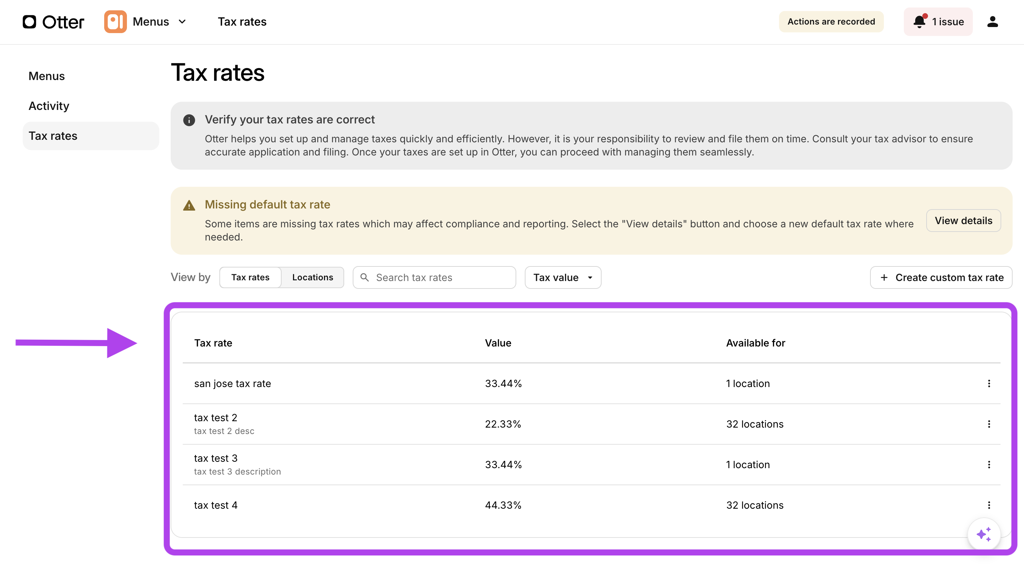Viewport: 1024px width, 577px height.
Task: Switch view to Locations
Action: [312, 278]
